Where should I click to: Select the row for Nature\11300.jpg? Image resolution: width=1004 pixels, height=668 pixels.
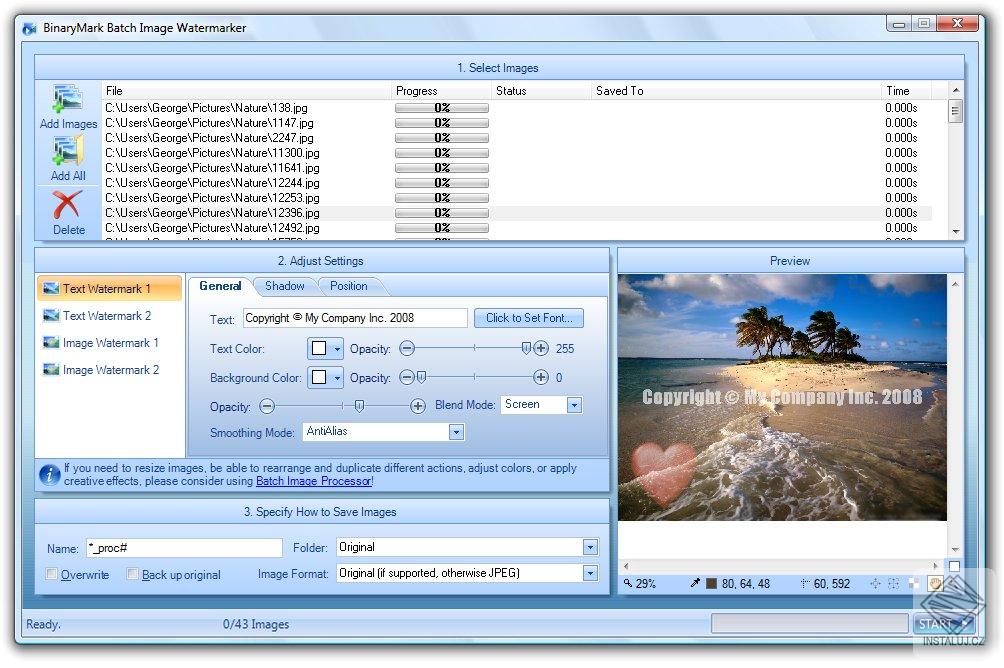pos(517,152)
